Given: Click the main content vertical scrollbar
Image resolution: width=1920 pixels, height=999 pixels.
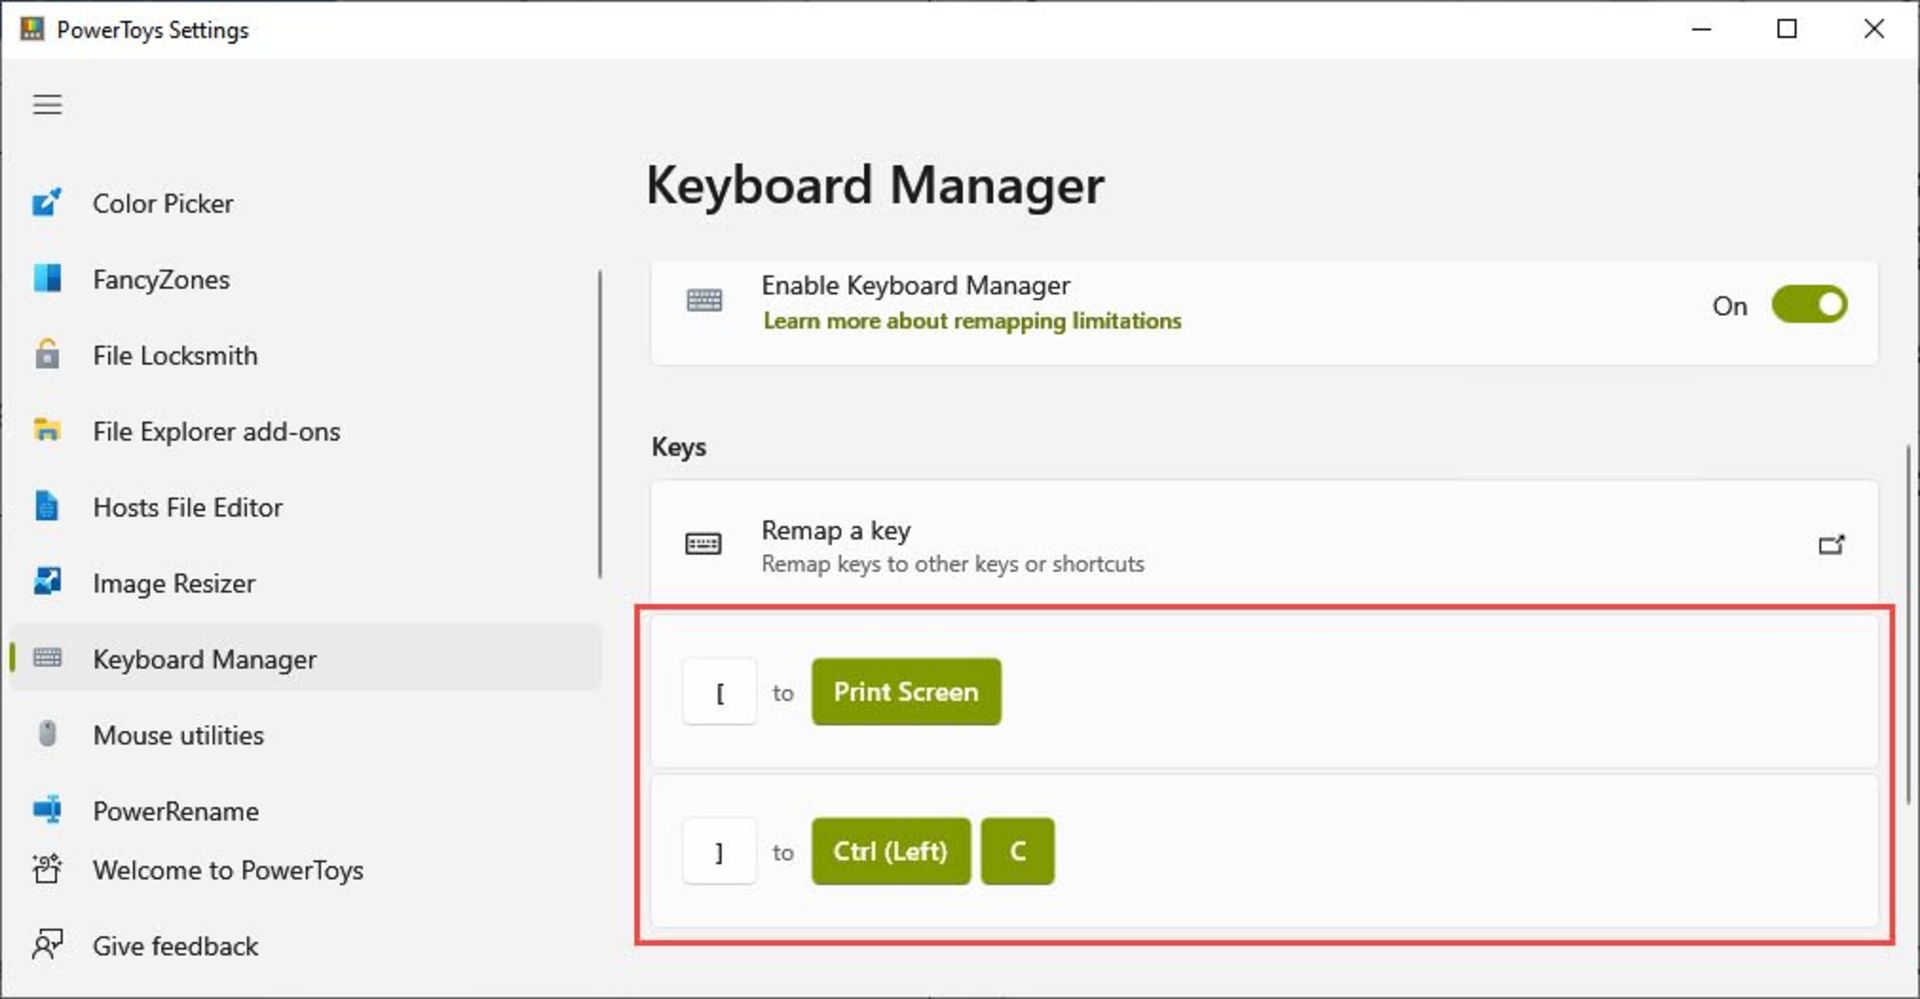Looking at the screenshot, I should point(1907,620).
